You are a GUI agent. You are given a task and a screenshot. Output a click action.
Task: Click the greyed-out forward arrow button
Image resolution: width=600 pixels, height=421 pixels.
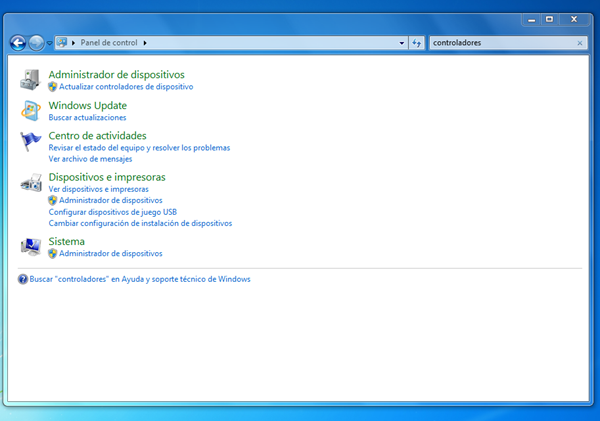(x=36, y=43)
